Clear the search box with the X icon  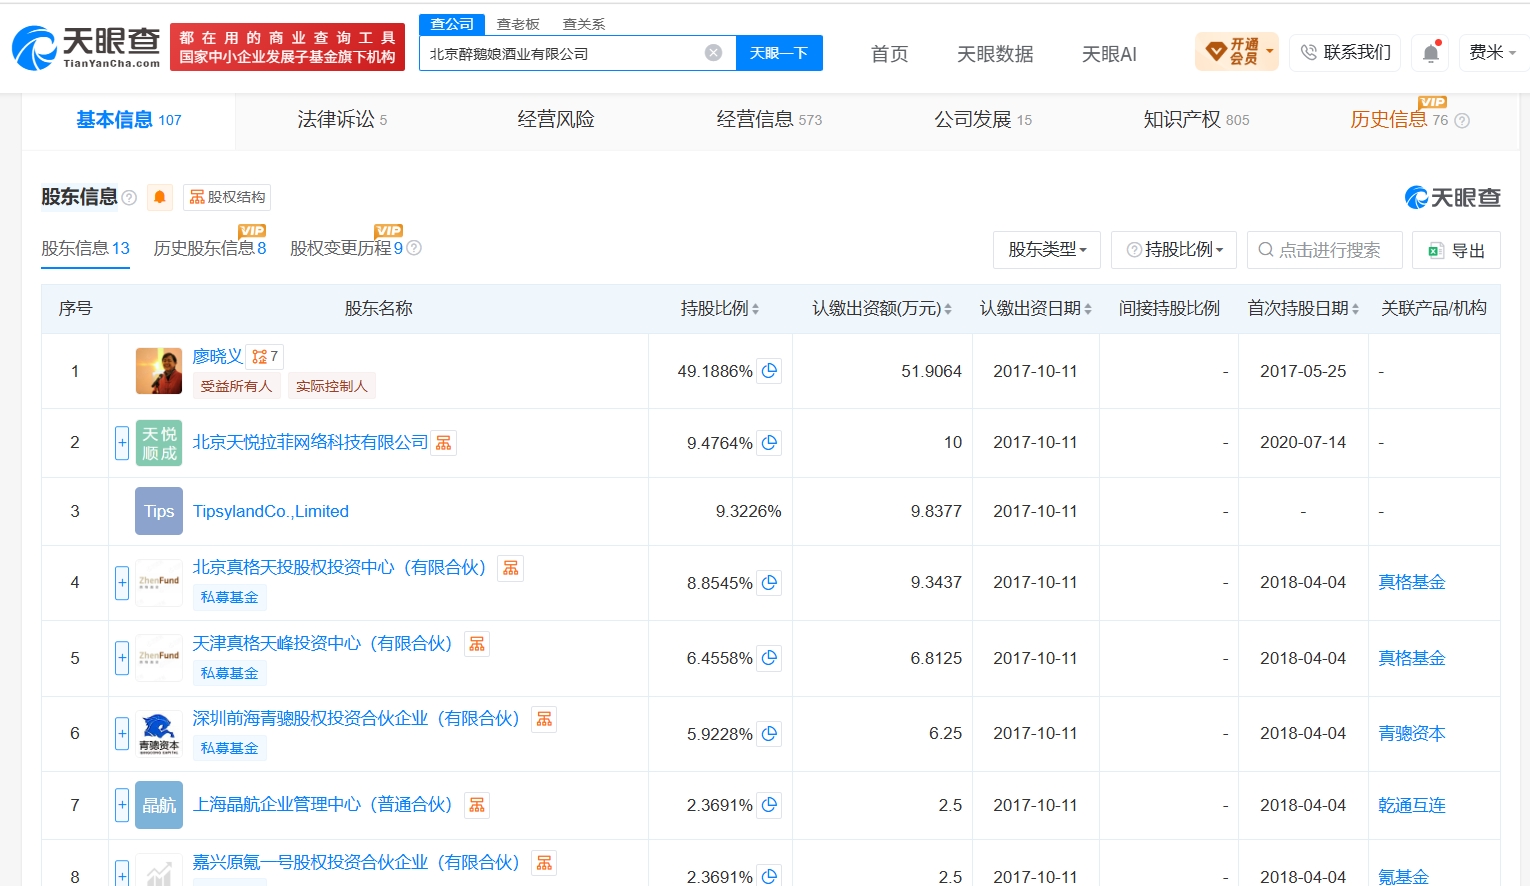pos(713,53)
